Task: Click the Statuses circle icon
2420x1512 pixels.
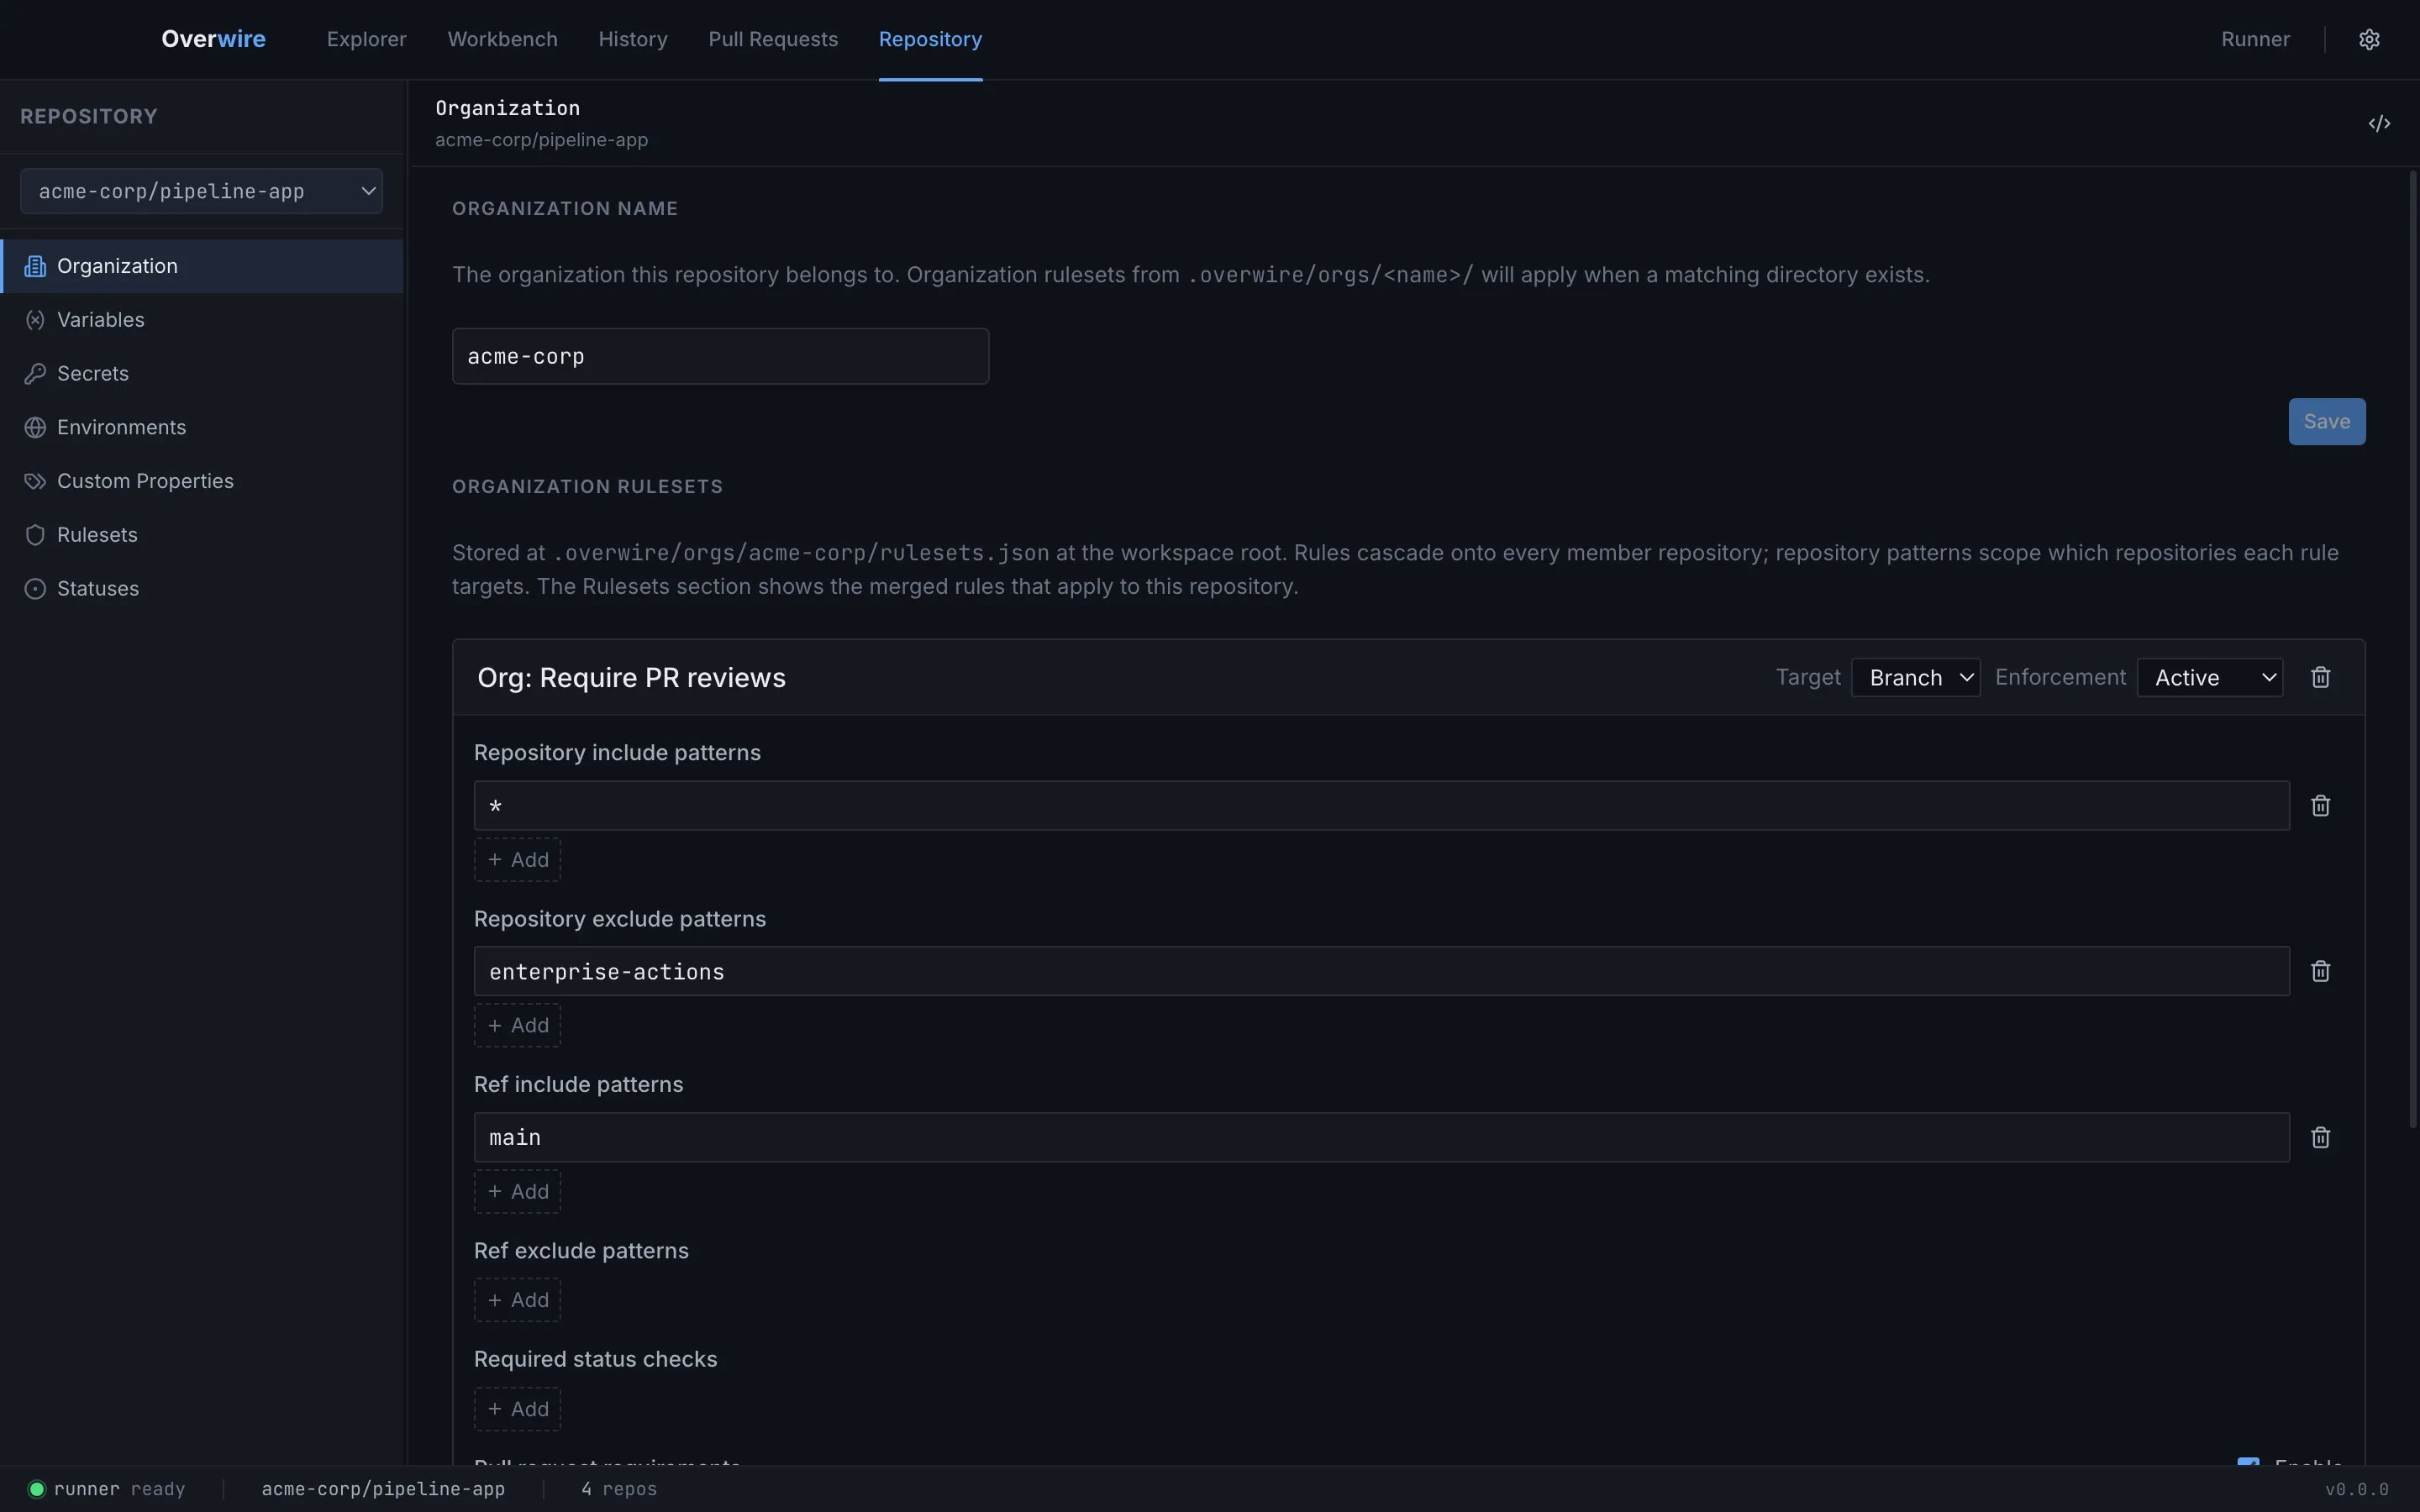Action: click(35, 589)
